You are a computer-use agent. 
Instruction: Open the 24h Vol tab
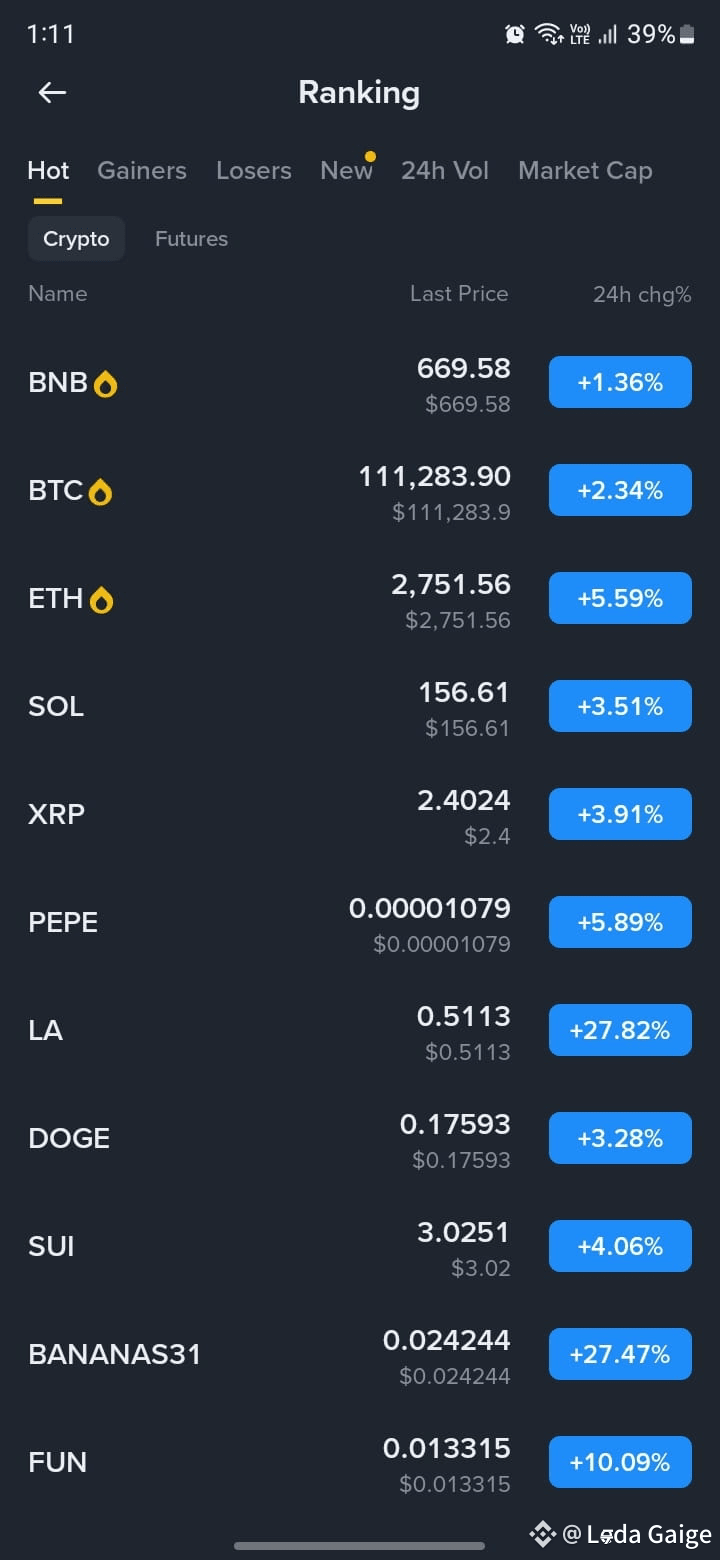[445, 171]
